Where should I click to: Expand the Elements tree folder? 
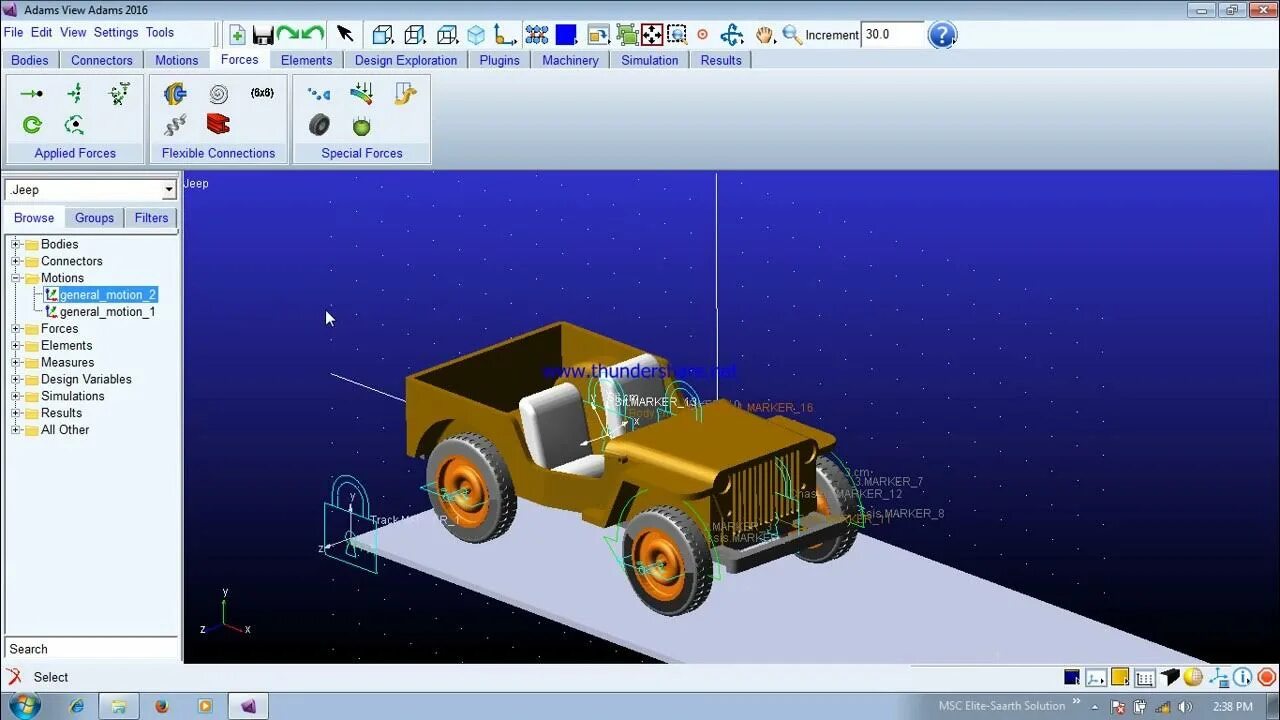point(16,345)
